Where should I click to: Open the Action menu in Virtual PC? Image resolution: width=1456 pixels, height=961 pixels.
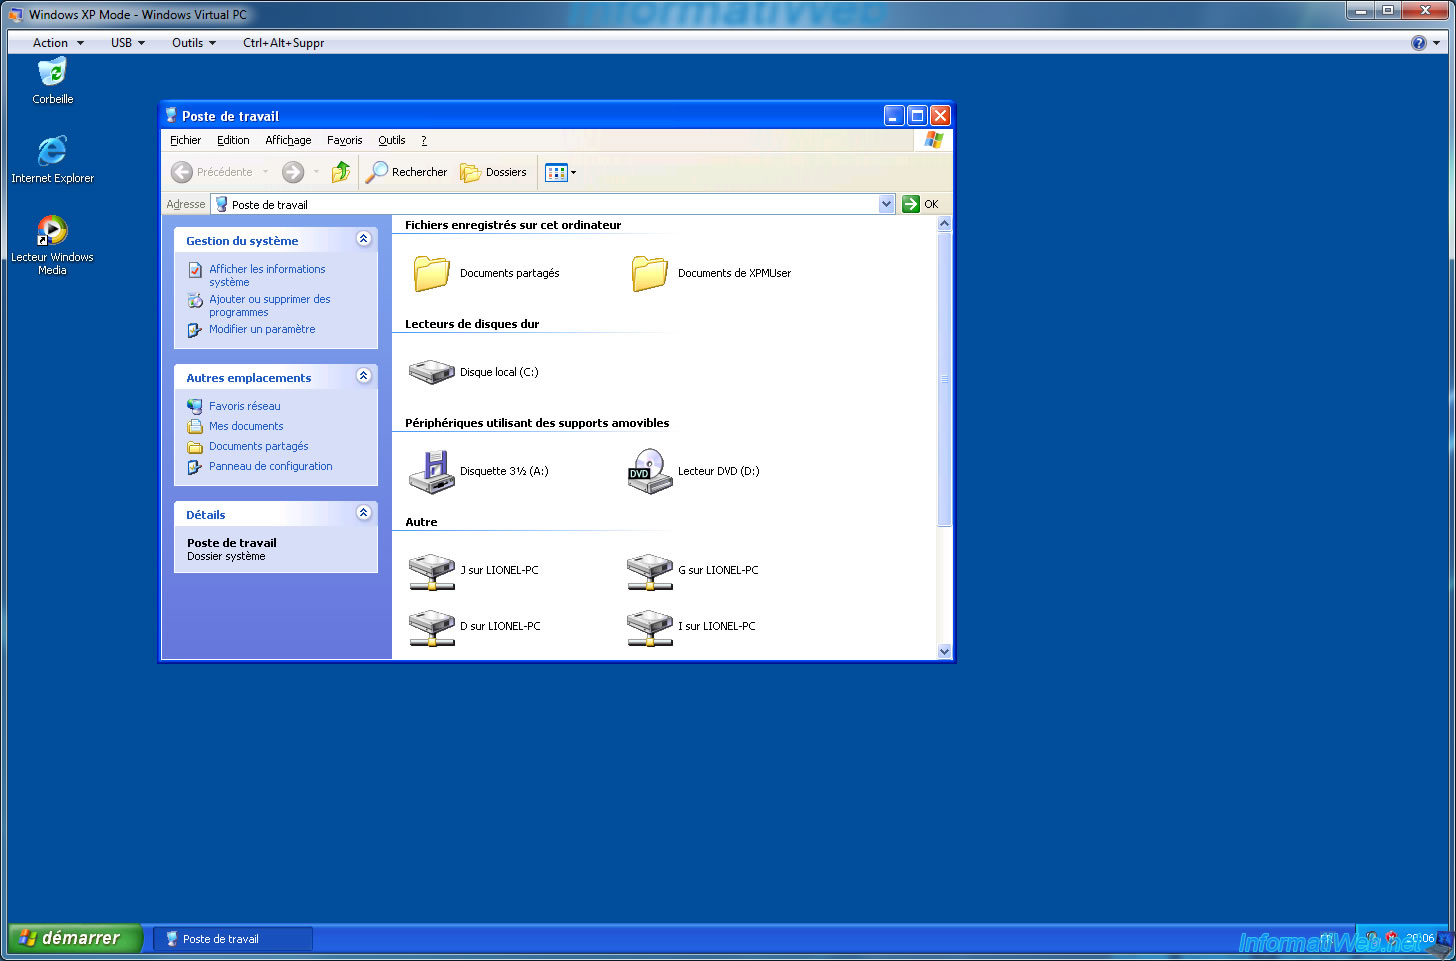[x=58, y=43]
